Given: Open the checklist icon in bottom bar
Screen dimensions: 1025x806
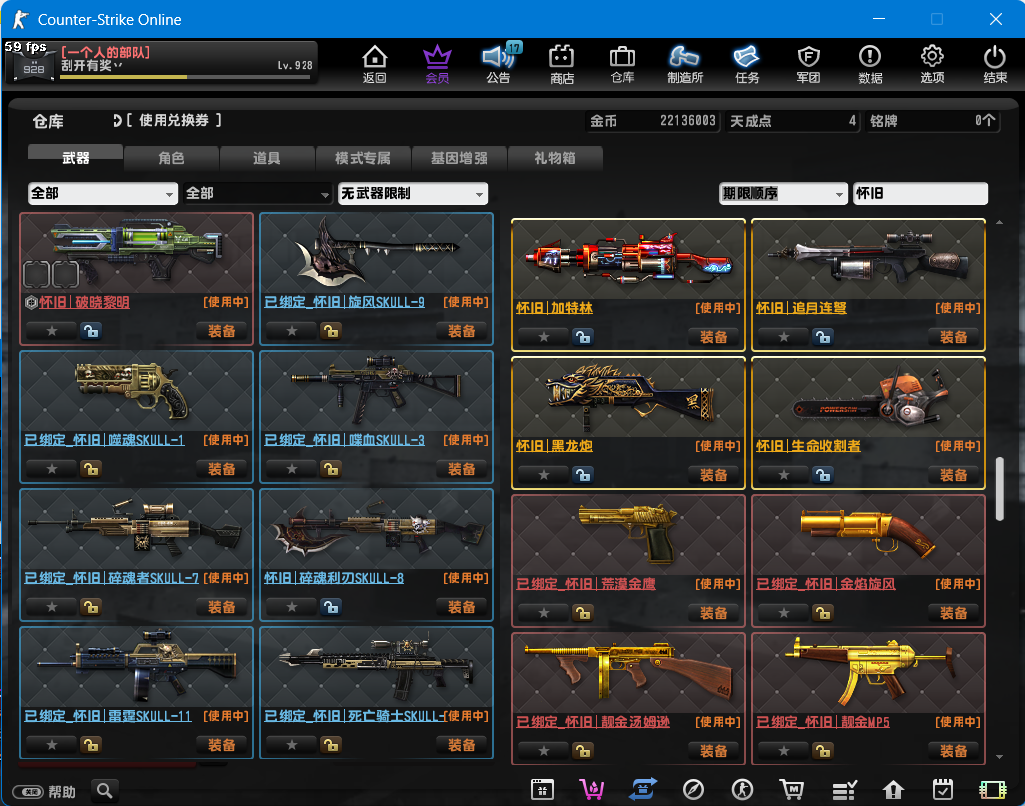Looking at the screenshot, I should 844,790.
